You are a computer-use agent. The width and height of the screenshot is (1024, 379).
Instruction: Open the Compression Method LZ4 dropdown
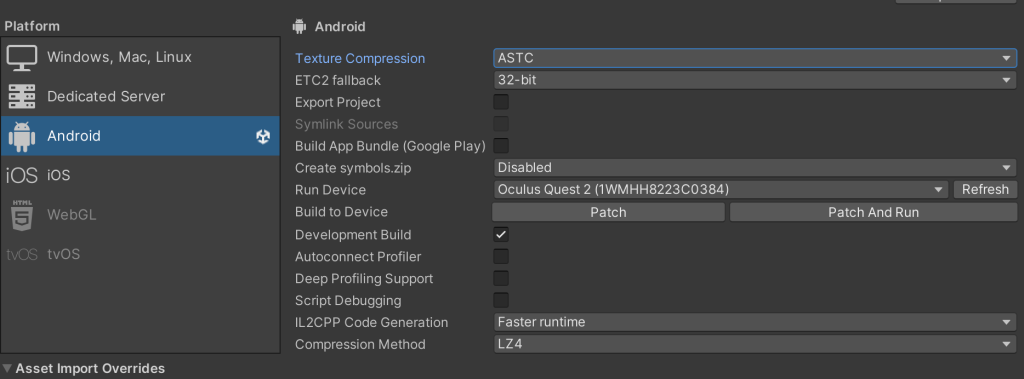(754, 344)
